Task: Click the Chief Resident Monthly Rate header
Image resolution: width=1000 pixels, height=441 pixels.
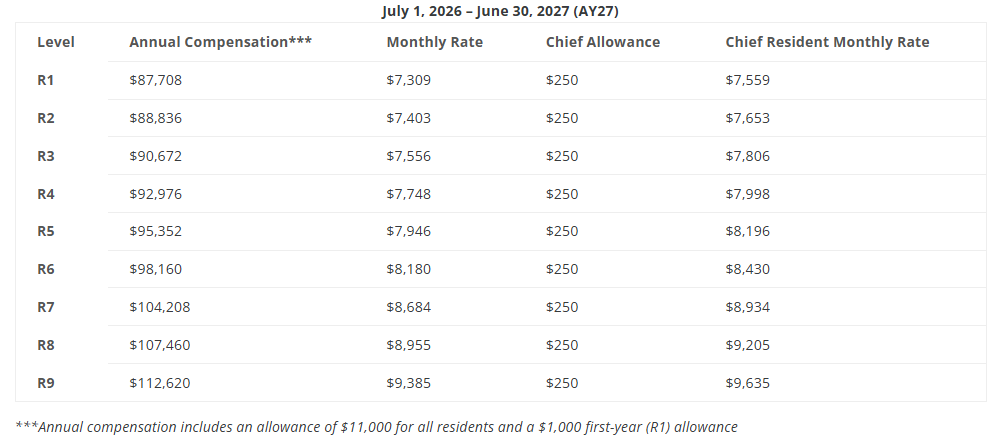Action: pyautogui.click(x=827, y=42)
